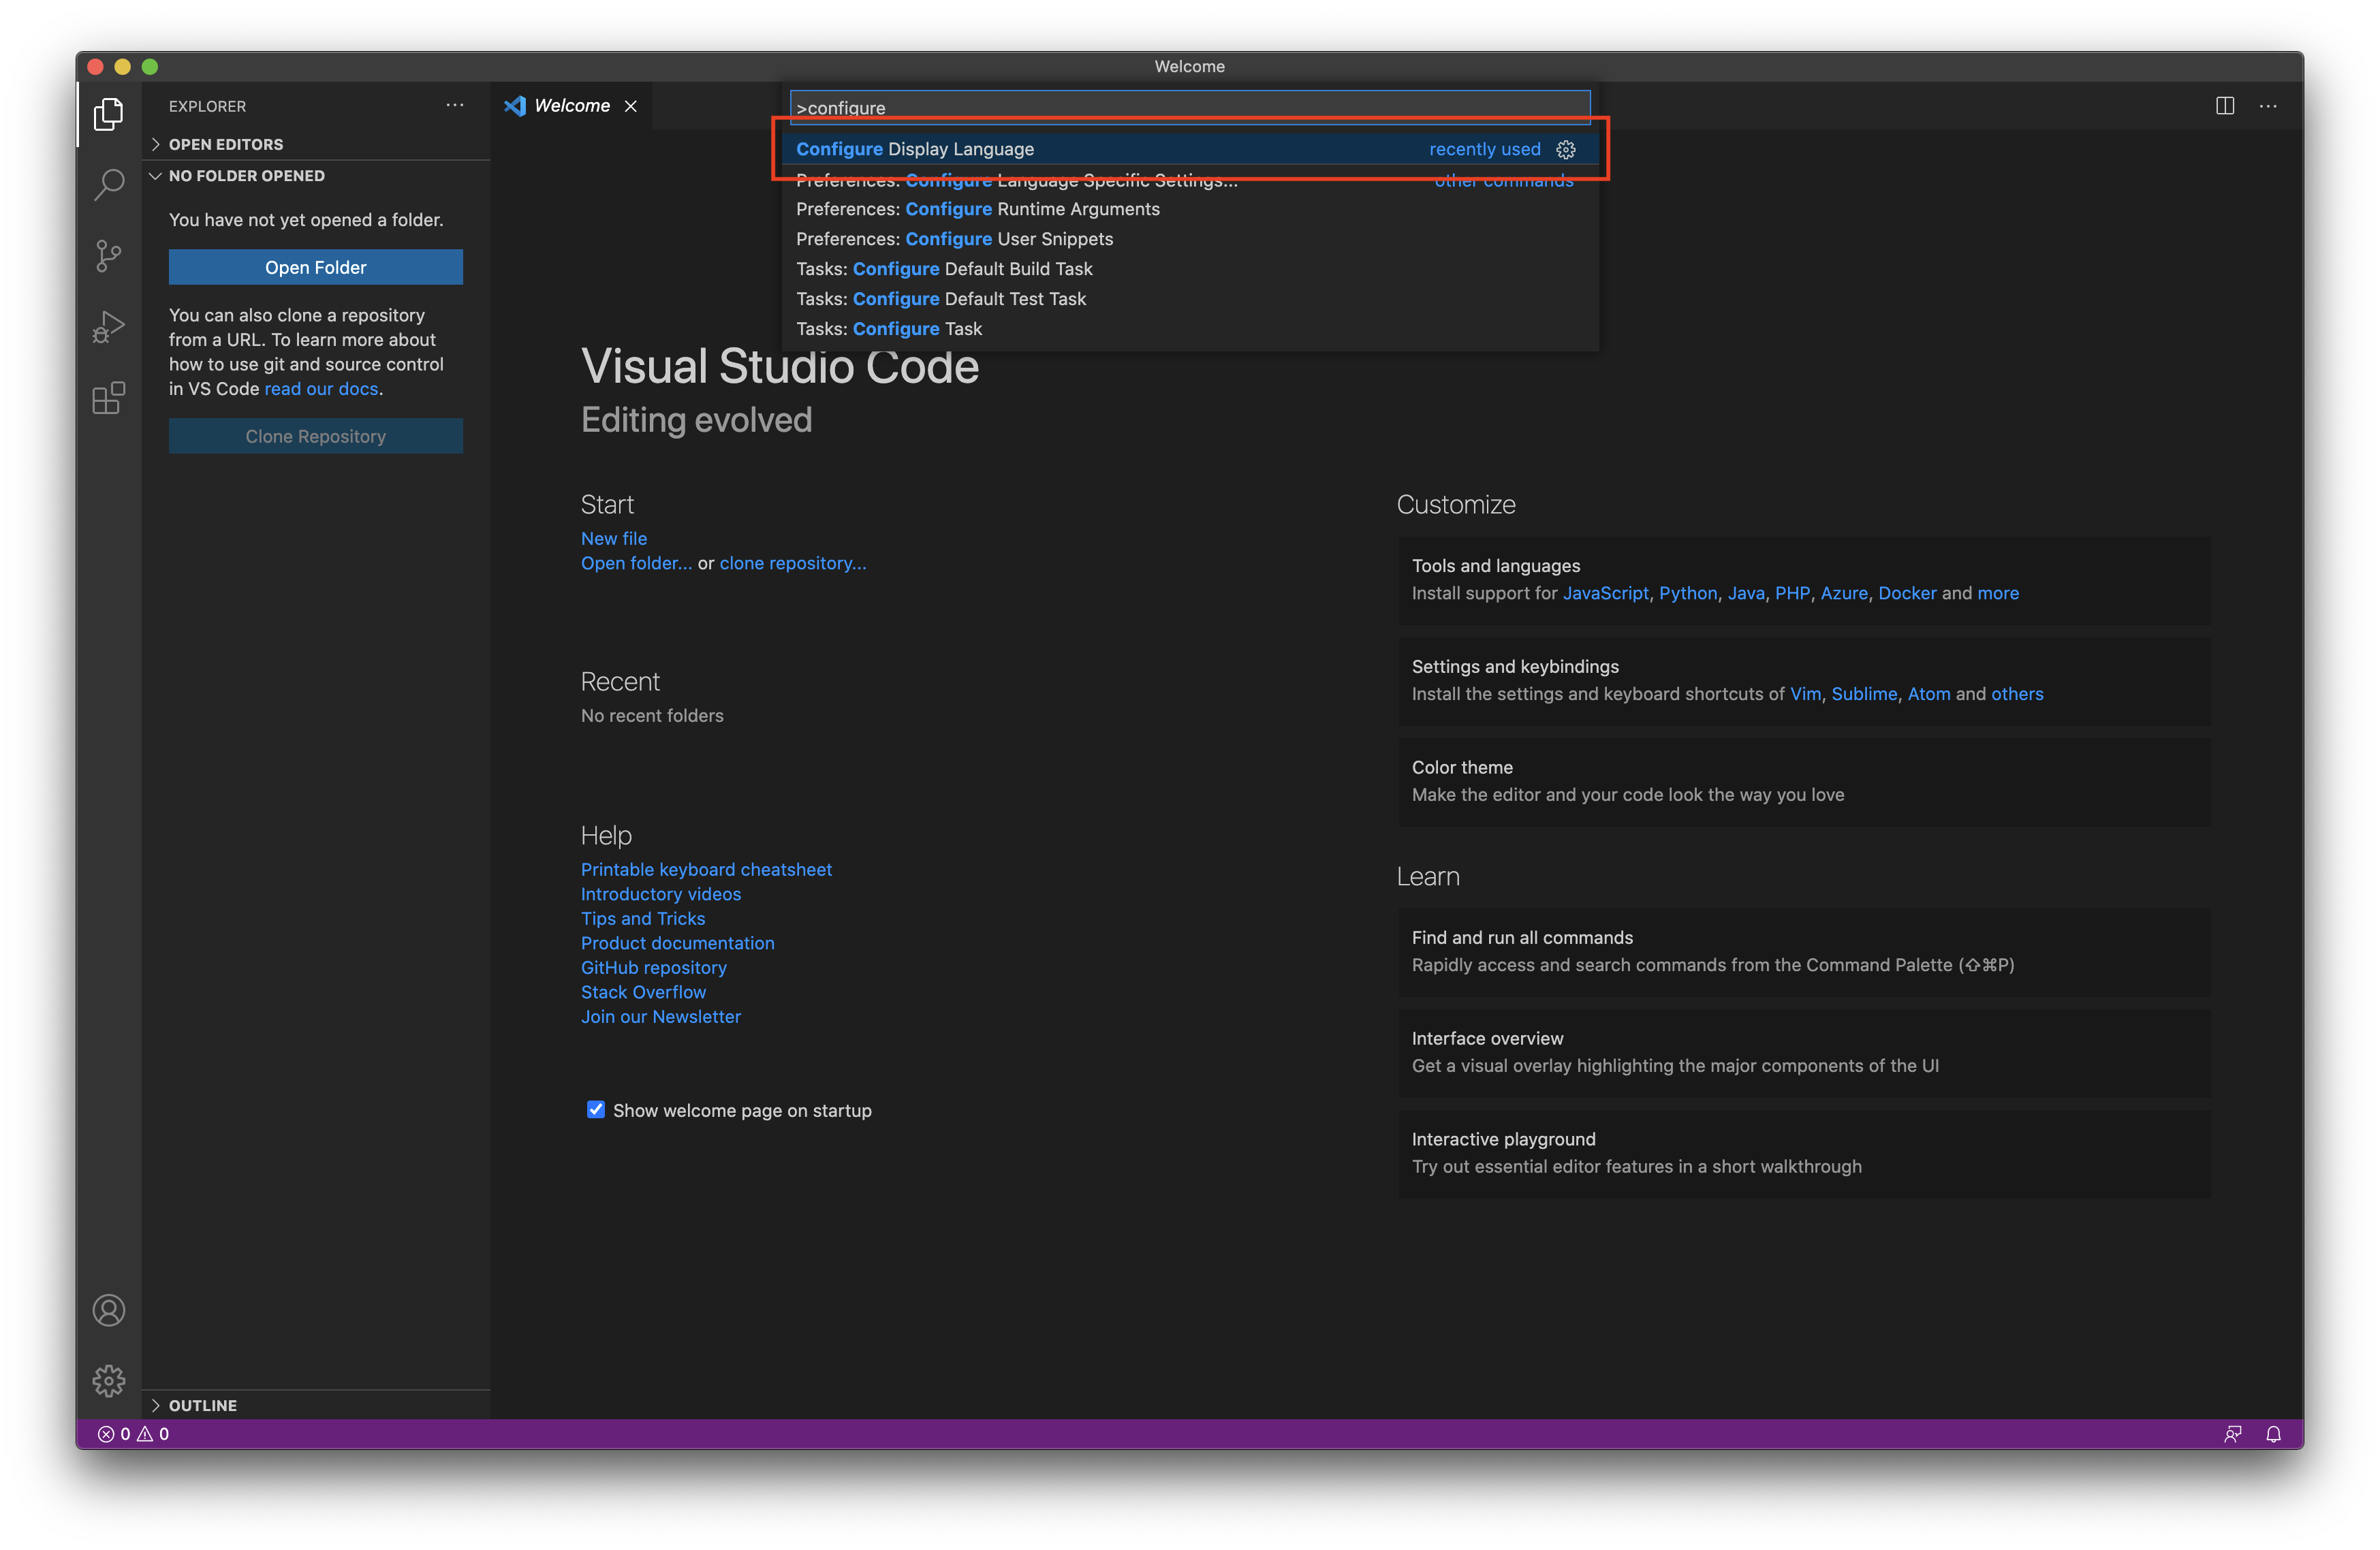Open editor More Actions ellipsis menu
The width and height of the screenshot is (2380, 1550).
[x=2268, y=106]
